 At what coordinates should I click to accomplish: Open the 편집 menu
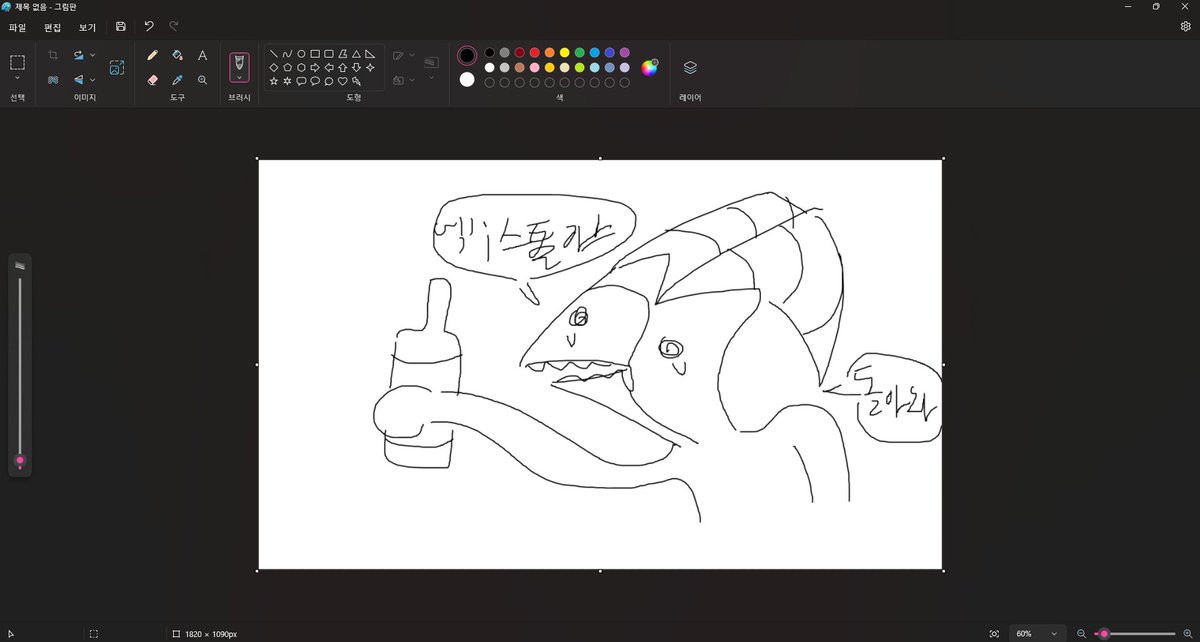coord(53,27)
